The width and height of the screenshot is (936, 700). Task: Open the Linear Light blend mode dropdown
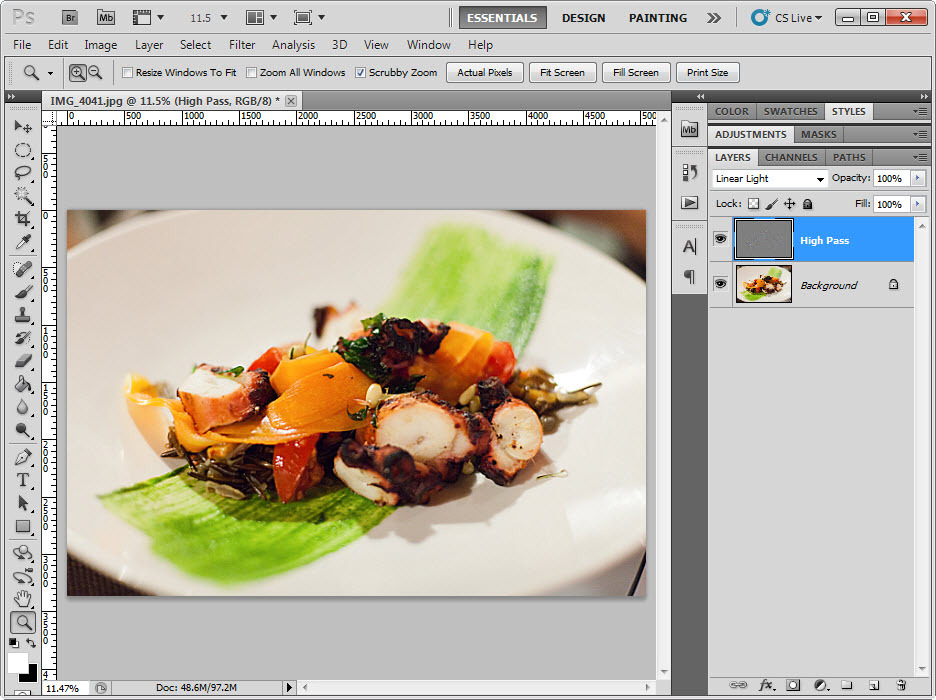(770, 179)
